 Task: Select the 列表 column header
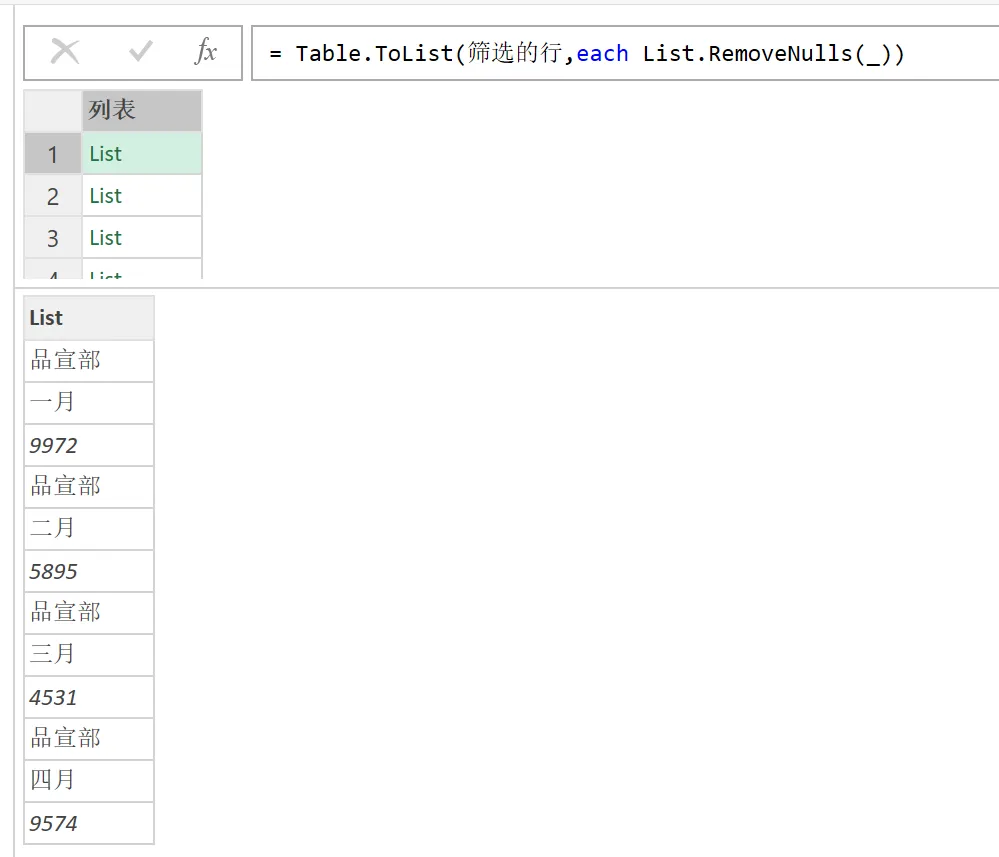pyautogui.click(x=141, y=110)
